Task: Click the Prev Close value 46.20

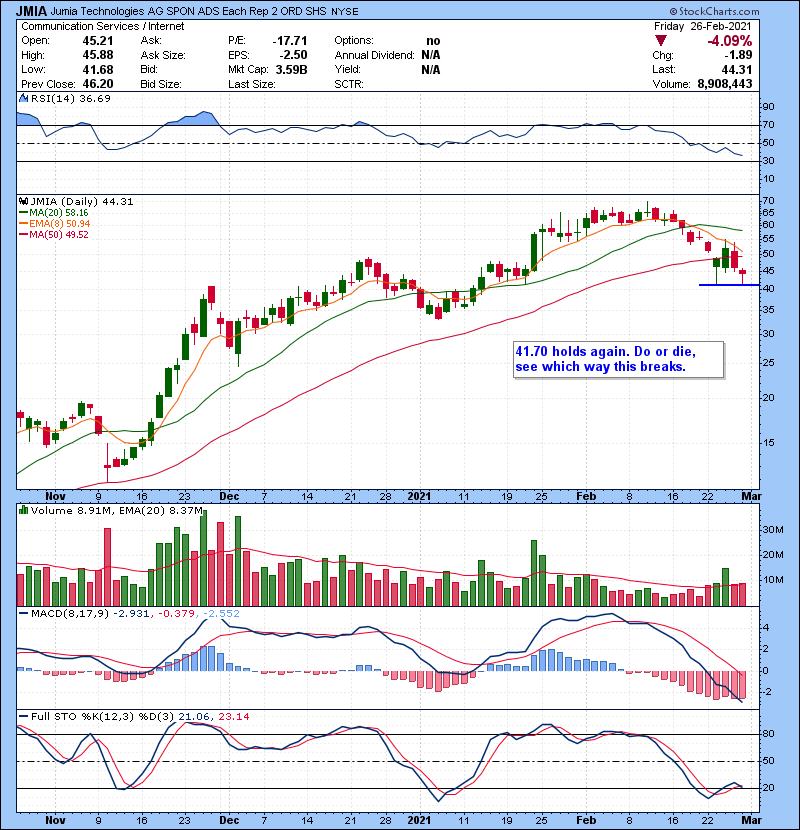Action: tap(98, 84)
